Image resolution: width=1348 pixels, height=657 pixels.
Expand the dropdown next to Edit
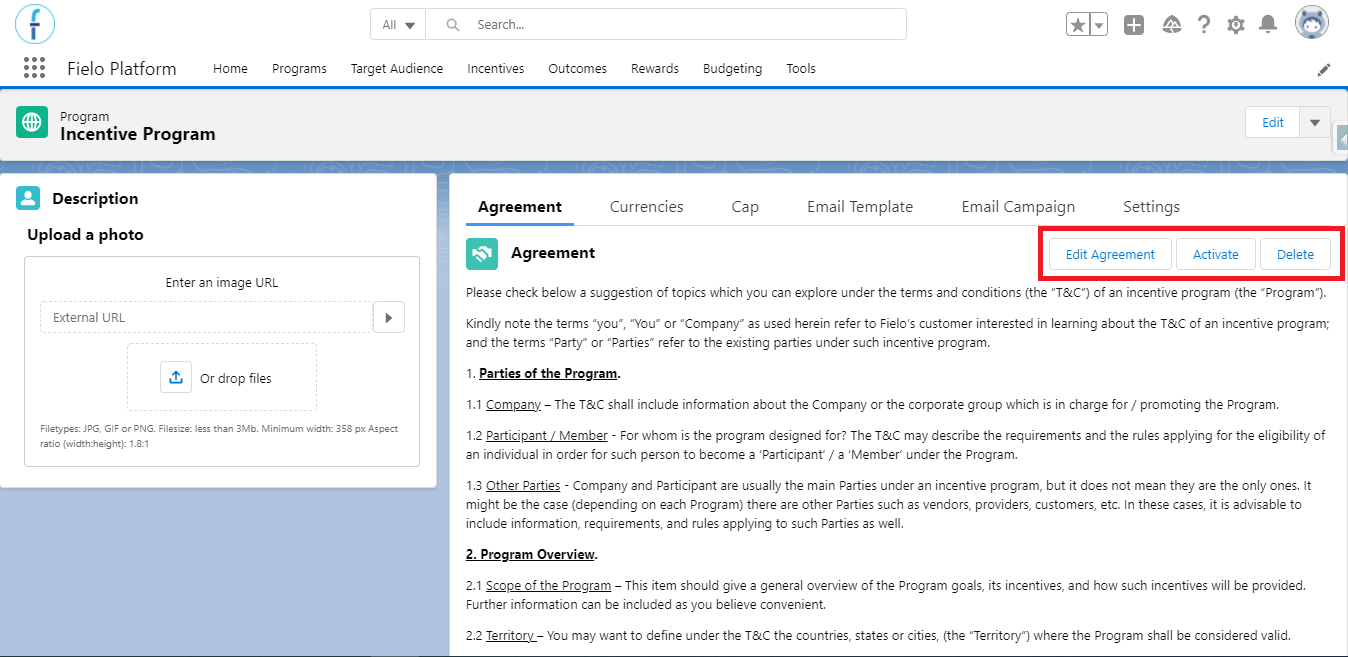point(1315,122)
